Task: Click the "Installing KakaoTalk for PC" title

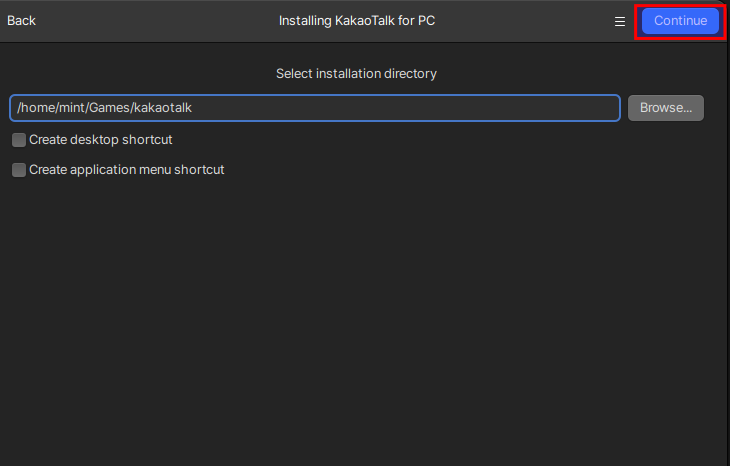Action: point(356,21)
